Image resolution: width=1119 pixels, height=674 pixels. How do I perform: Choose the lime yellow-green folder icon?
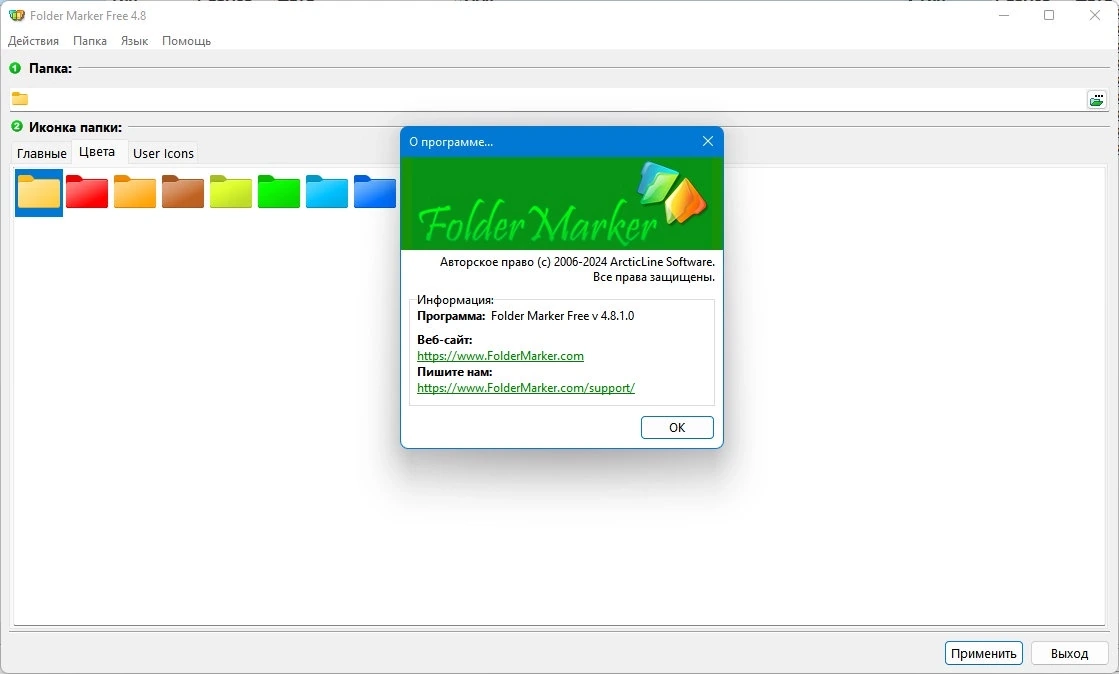pos(231,191)
